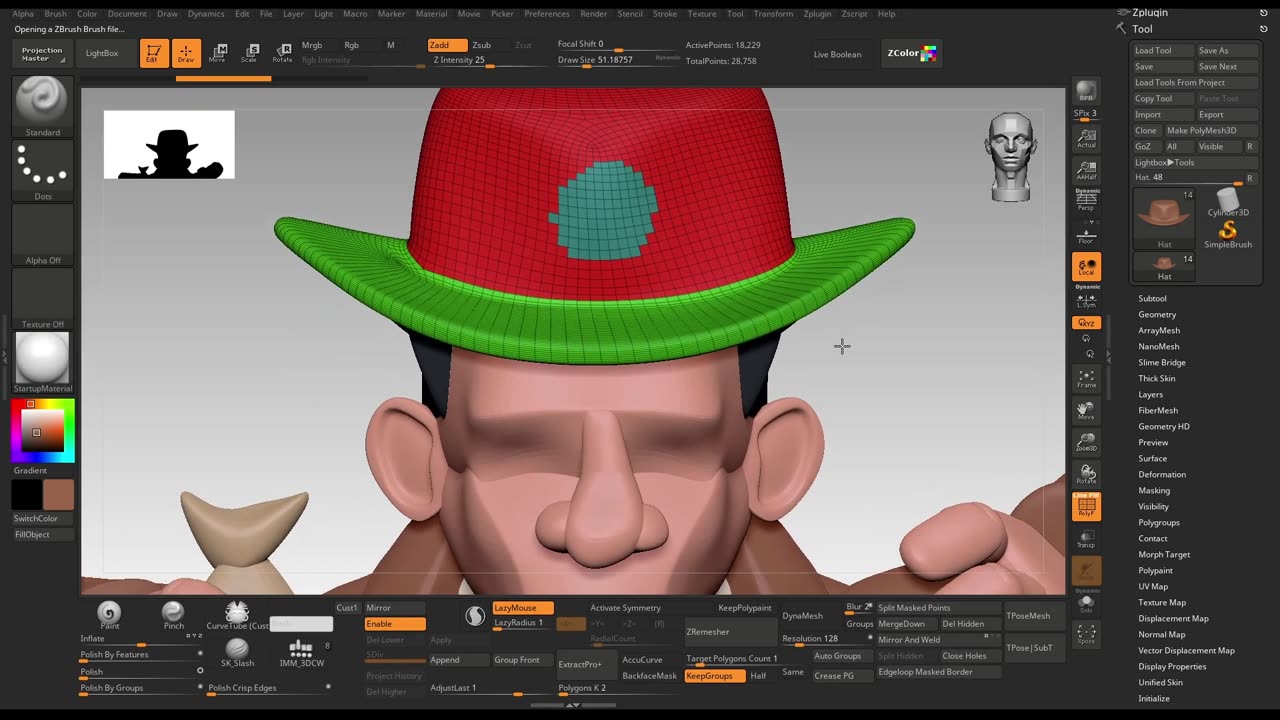This screenshot has height=720, width=1280.
Task: Click the DynaMesh button
Action: pos(802,616)
